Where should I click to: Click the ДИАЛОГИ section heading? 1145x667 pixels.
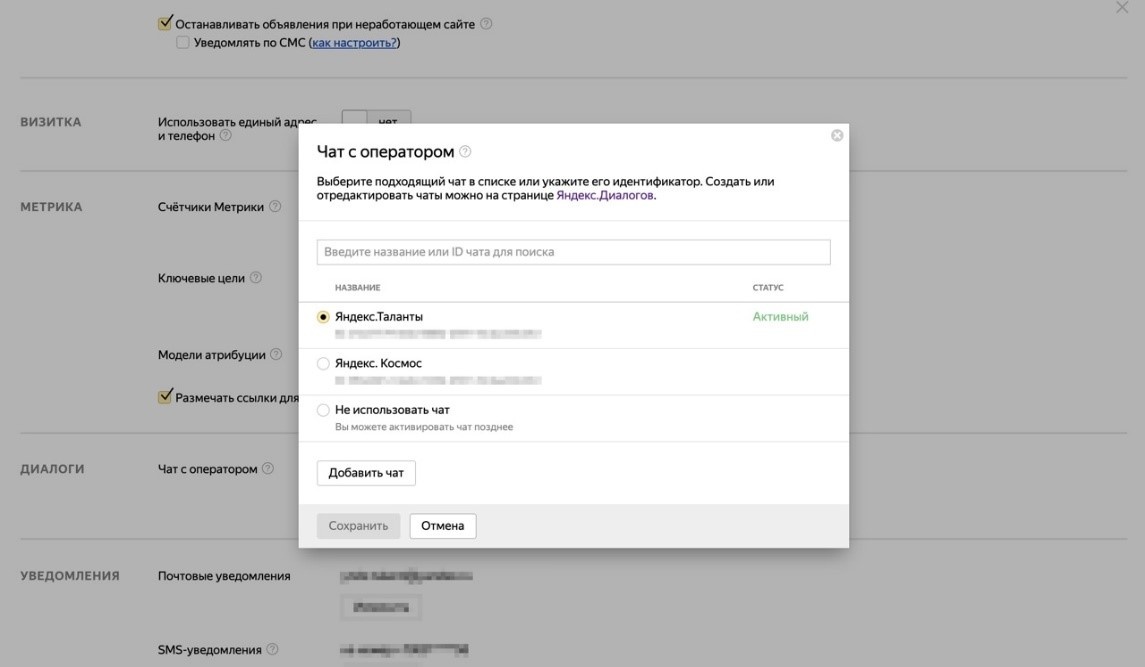[53, 469]
